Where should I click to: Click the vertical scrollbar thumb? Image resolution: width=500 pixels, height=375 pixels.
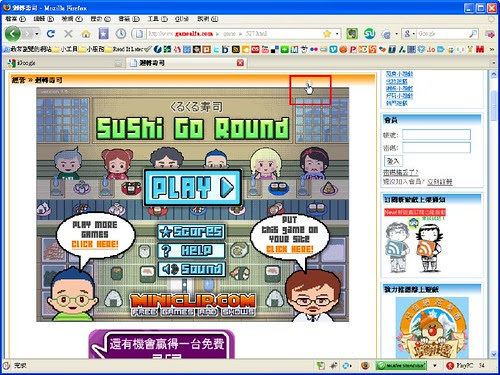click(x=494, y=105)
